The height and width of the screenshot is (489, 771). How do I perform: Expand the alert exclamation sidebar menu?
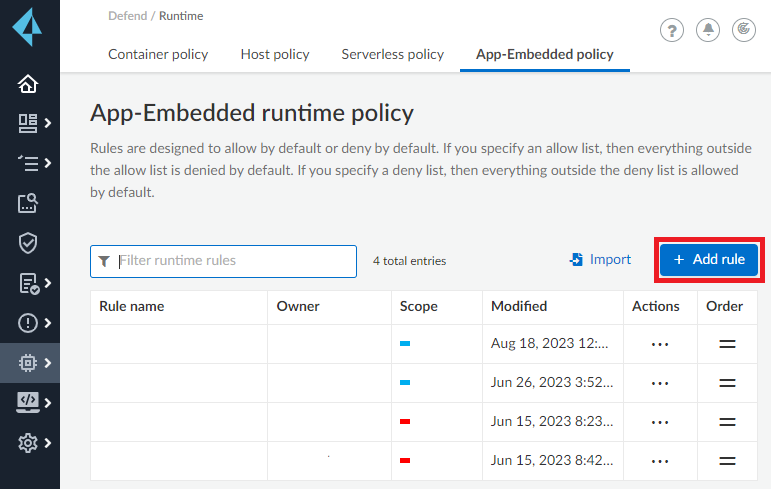click(x=34, y=322)
